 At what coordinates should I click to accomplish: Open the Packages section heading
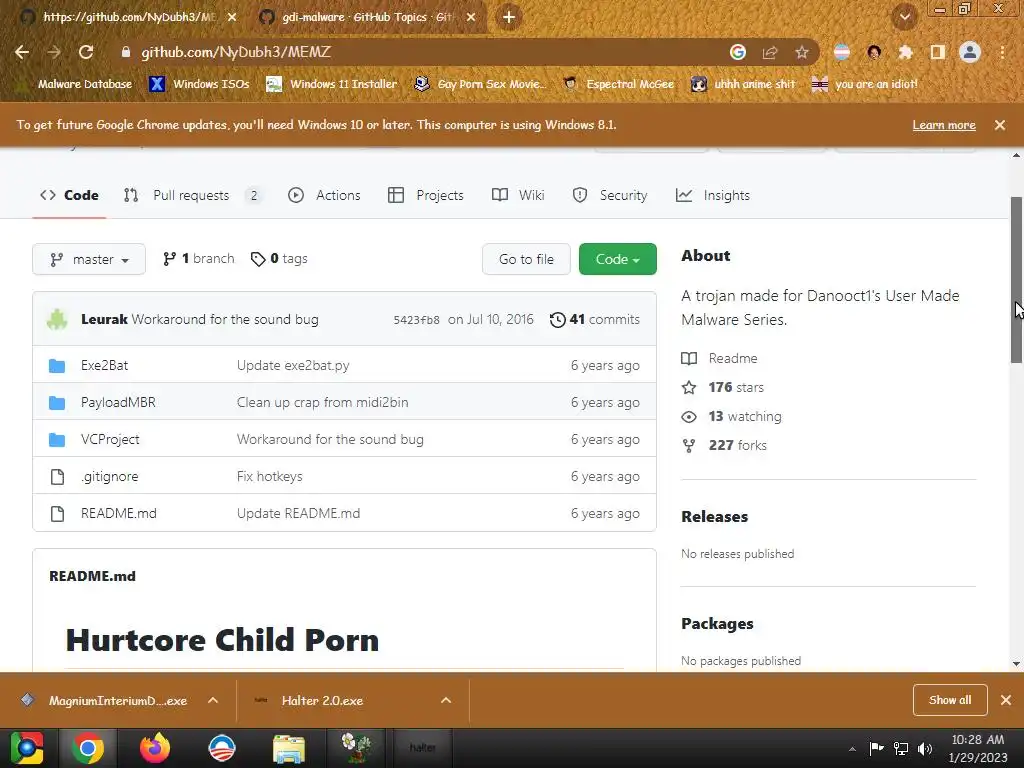coord(717,624)
